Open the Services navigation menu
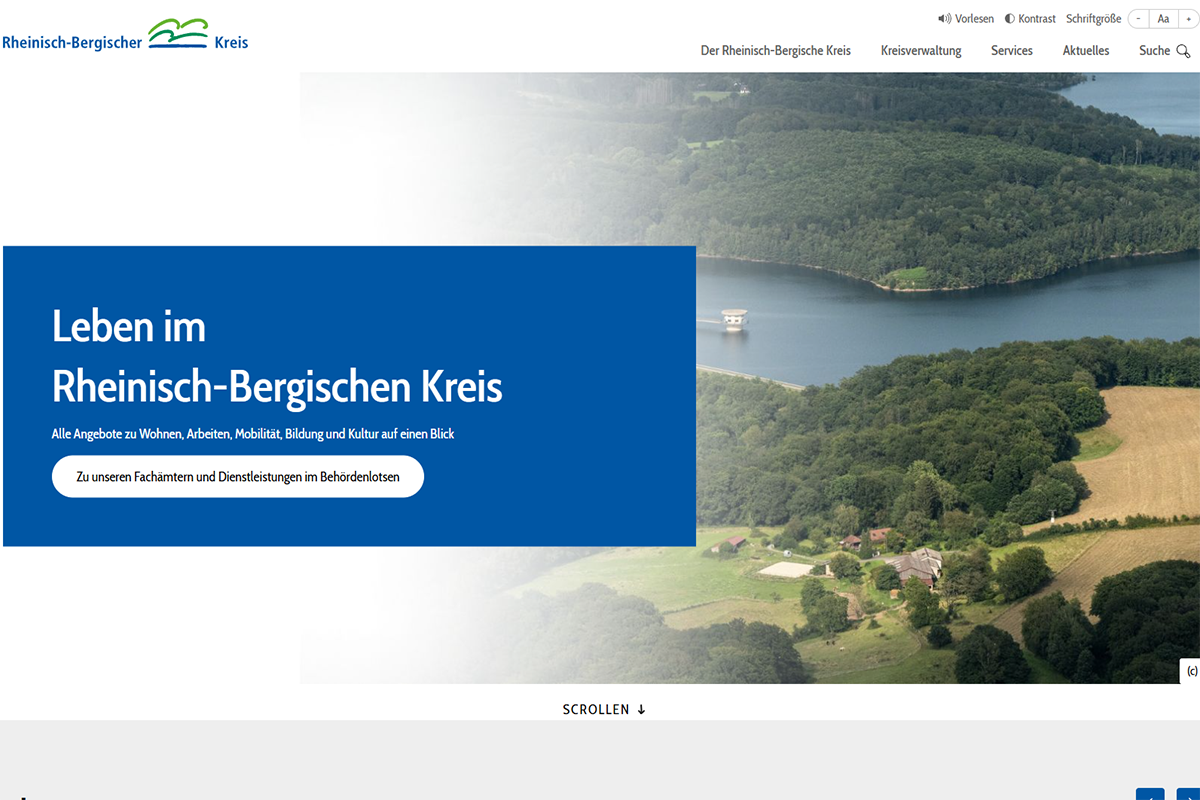The image size is (1200, 800). [x=1011, y=51]
